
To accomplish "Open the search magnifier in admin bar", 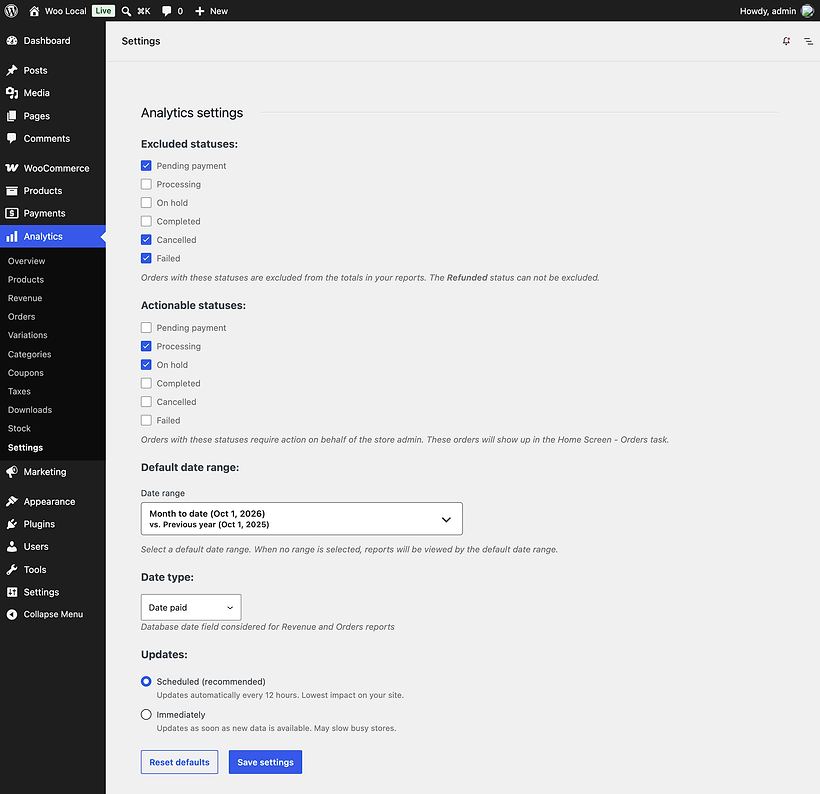I will point(126,11).
